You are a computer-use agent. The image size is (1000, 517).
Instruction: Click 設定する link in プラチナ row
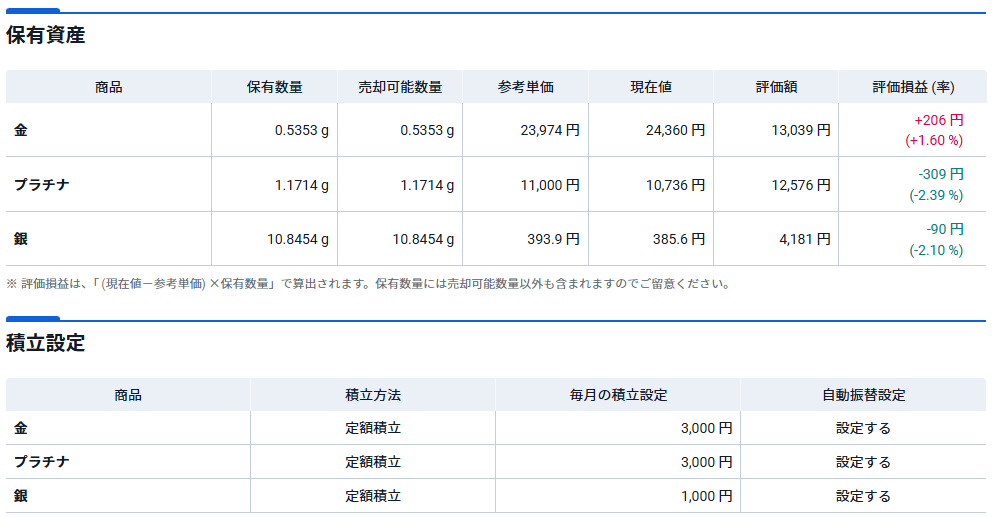[863, 462]
